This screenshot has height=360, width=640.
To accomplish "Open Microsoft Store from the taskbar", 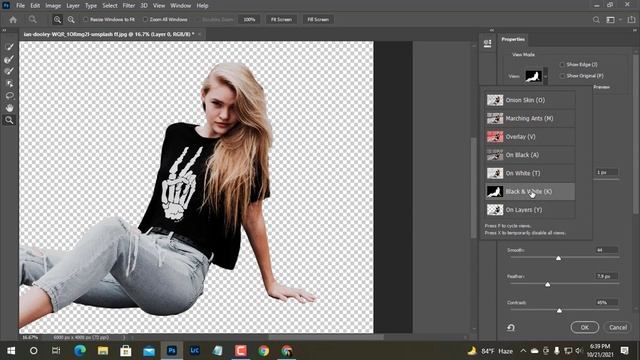I will tap(126, 351).
